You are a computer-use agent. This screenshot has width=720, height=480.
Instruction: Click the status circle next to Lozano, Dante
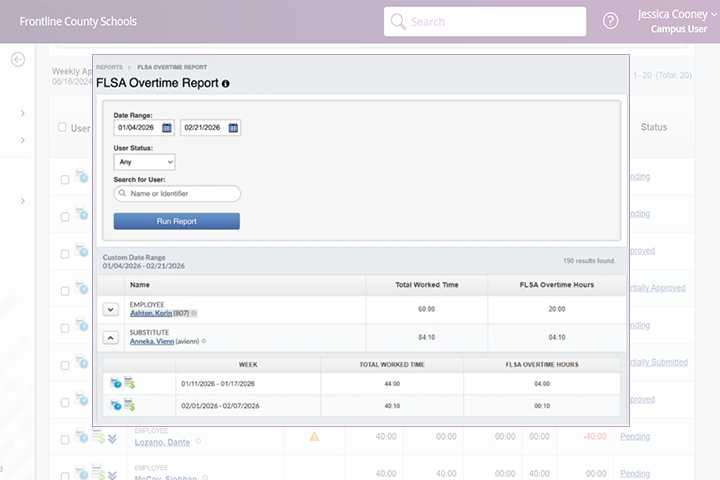coord(198,441)
